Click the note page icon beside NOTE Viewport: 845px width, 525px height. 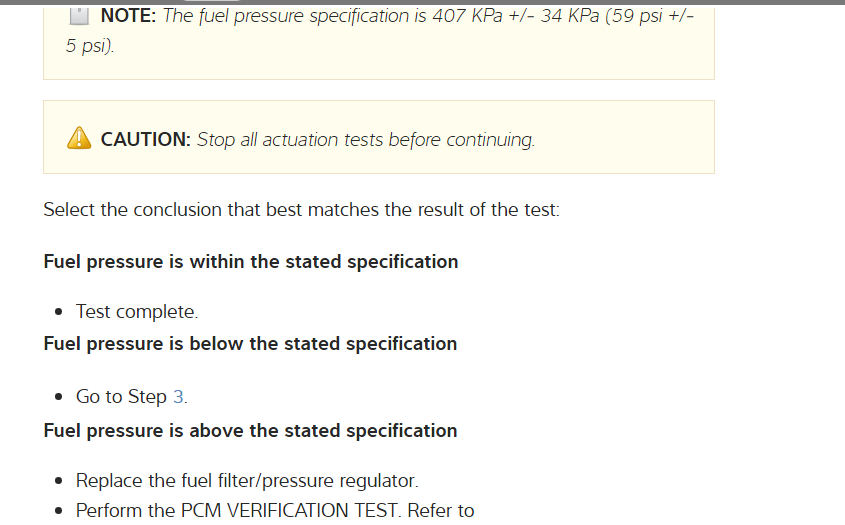79,15
